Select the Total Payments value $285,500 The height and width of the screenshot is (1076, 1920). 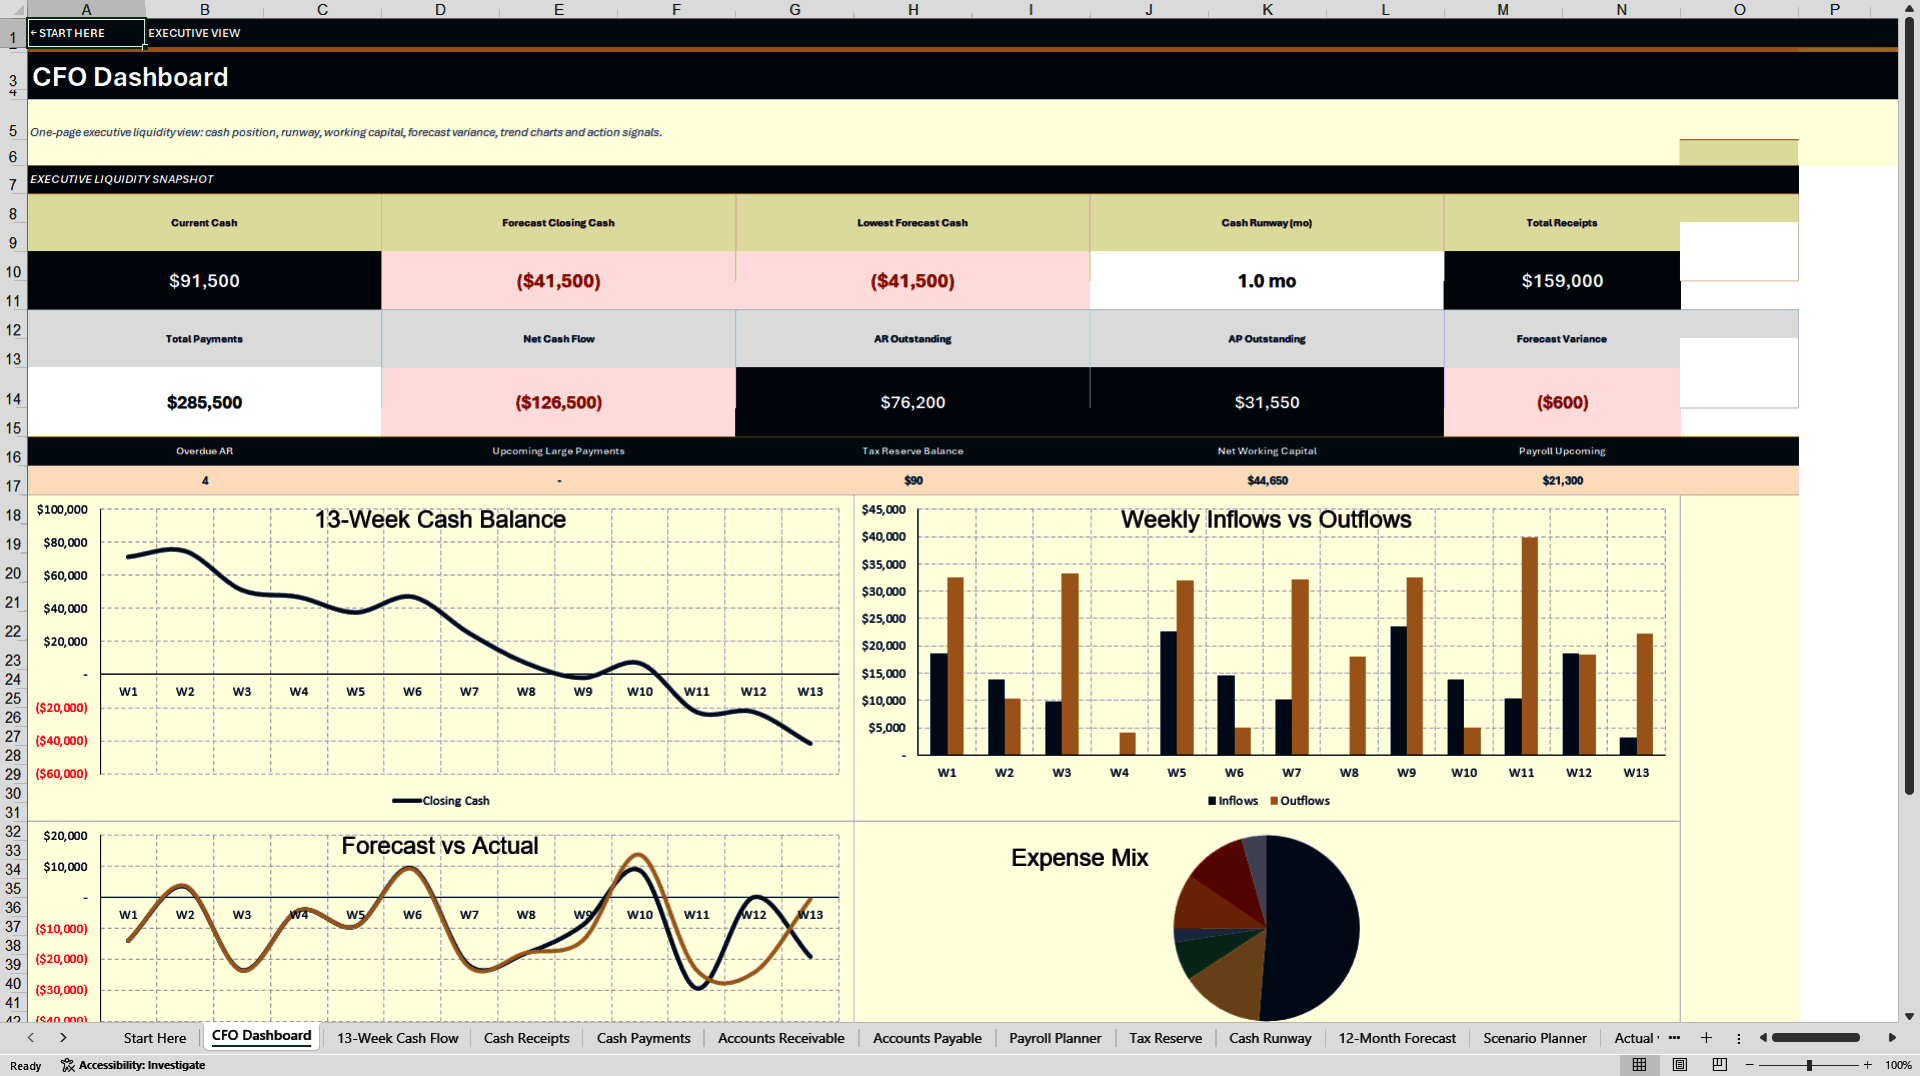tap(204, 402)
